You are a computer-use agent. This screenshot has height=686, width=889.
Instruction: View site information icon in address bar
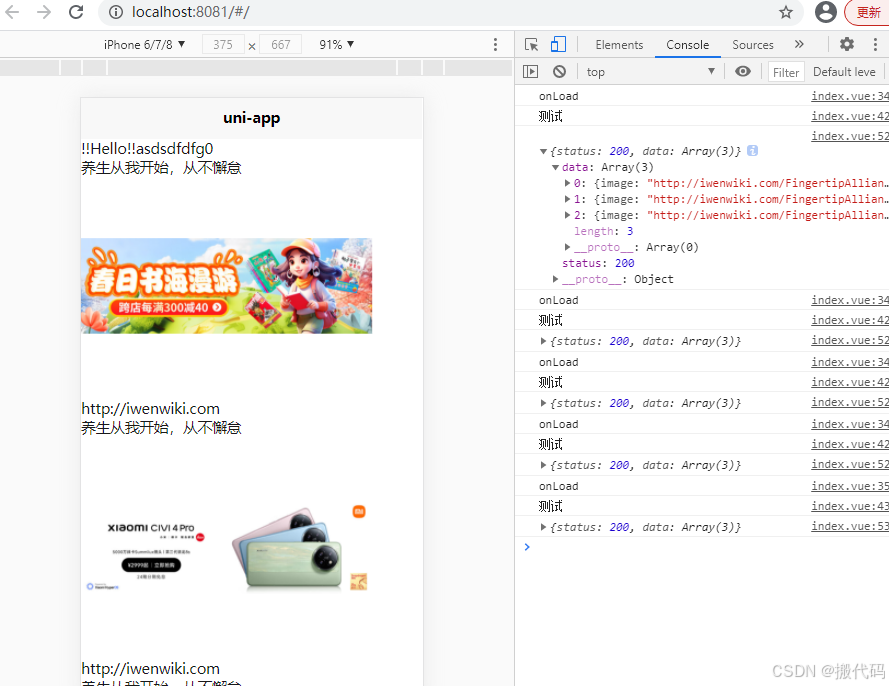pyautogui.click(x=116, y=12)
